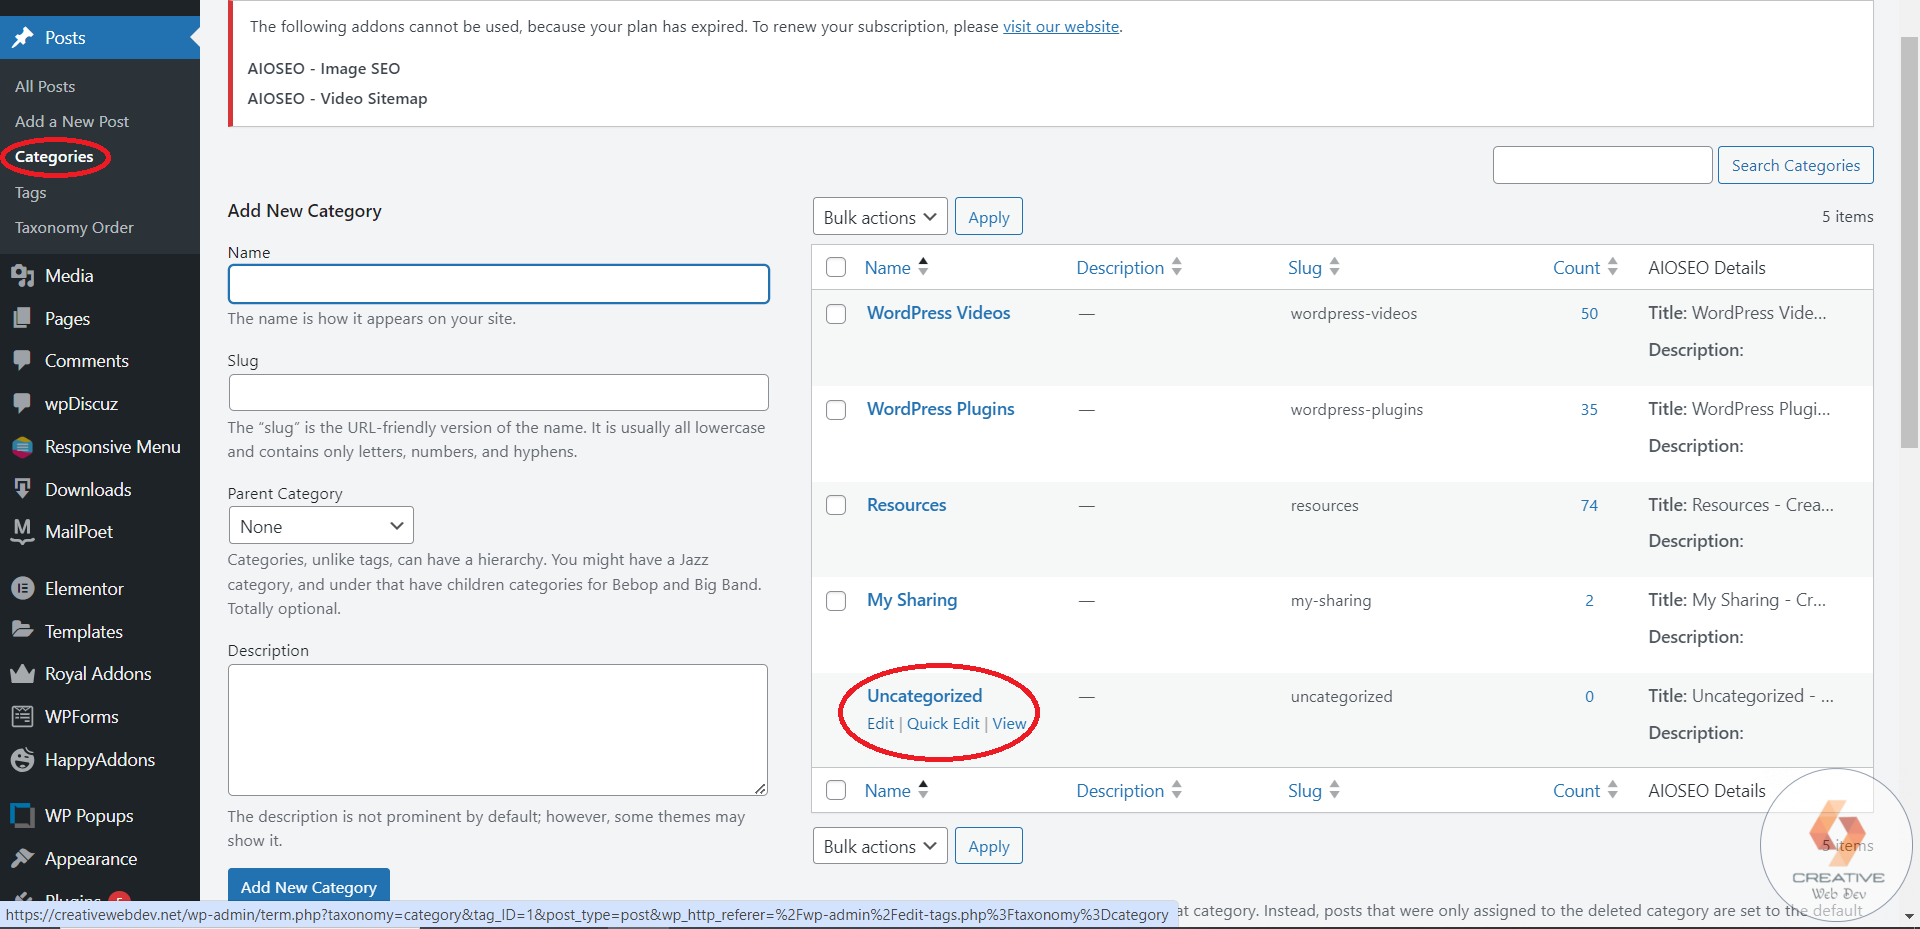This screenshot has width=1920, height=929.
Task: Open the top Bulk actions dropdown
Action: (x=880, y=217)
